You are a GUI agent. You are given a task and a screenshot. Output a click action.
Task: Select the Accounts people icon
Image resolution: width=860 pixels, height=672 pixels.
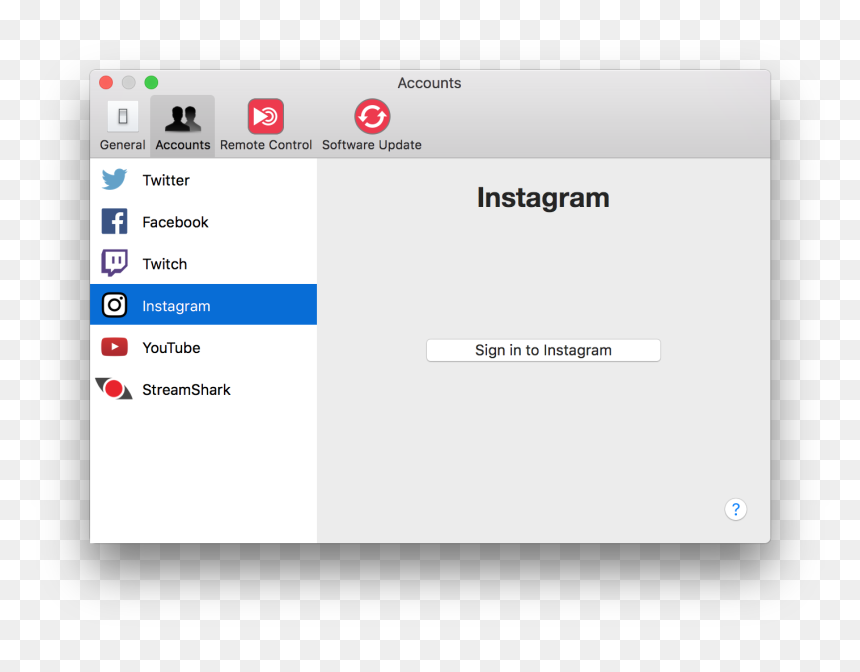point(183,117)
